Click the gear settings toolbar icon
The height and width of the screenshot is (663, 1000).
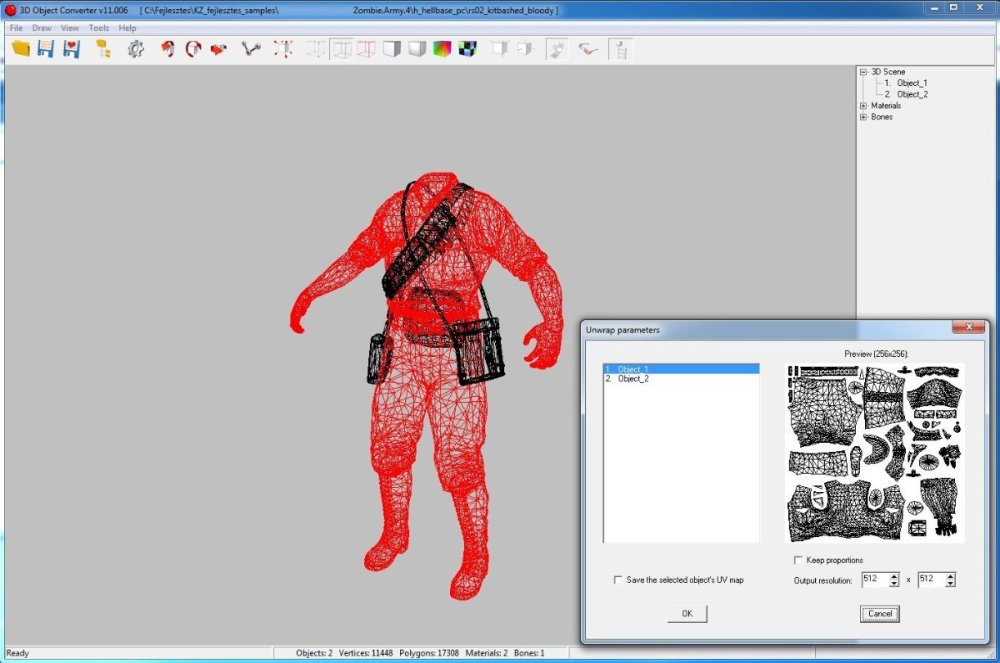point(135,48)
